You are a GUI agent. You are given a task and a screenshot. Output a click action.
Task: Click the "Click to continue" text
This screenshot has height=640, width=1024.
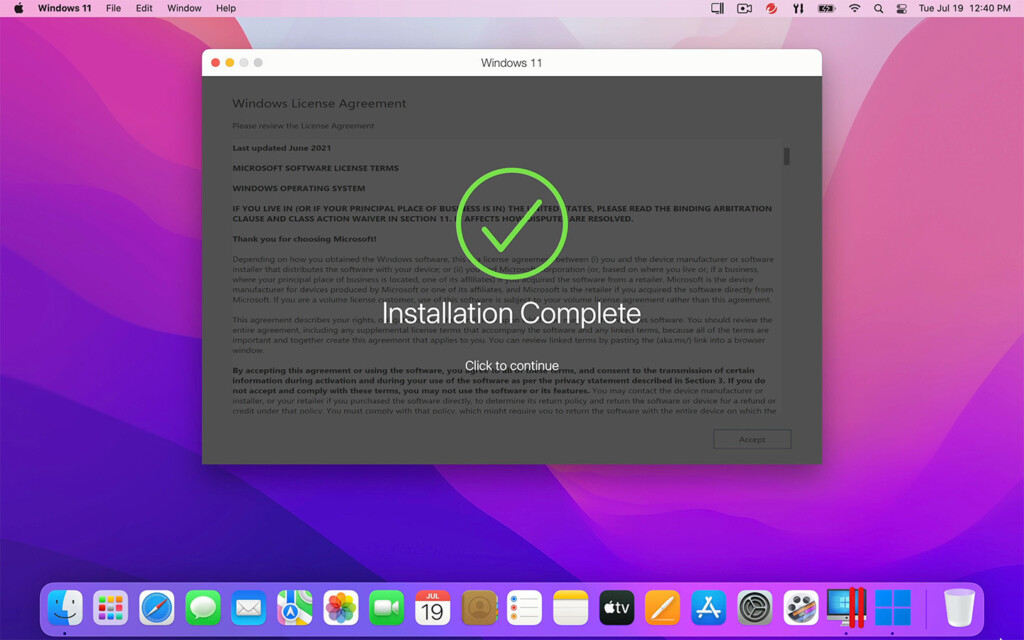512,366
